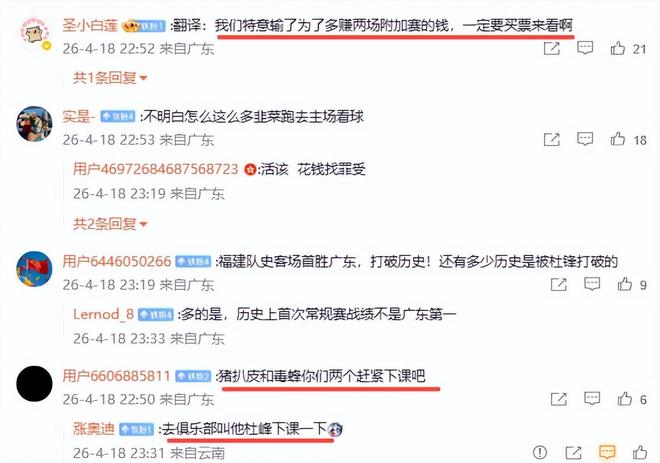Click orange comment icon on 张奥迪's reply
Image resolution: width=660 pixels, height=463 pixels.
[x=607, y=453]
